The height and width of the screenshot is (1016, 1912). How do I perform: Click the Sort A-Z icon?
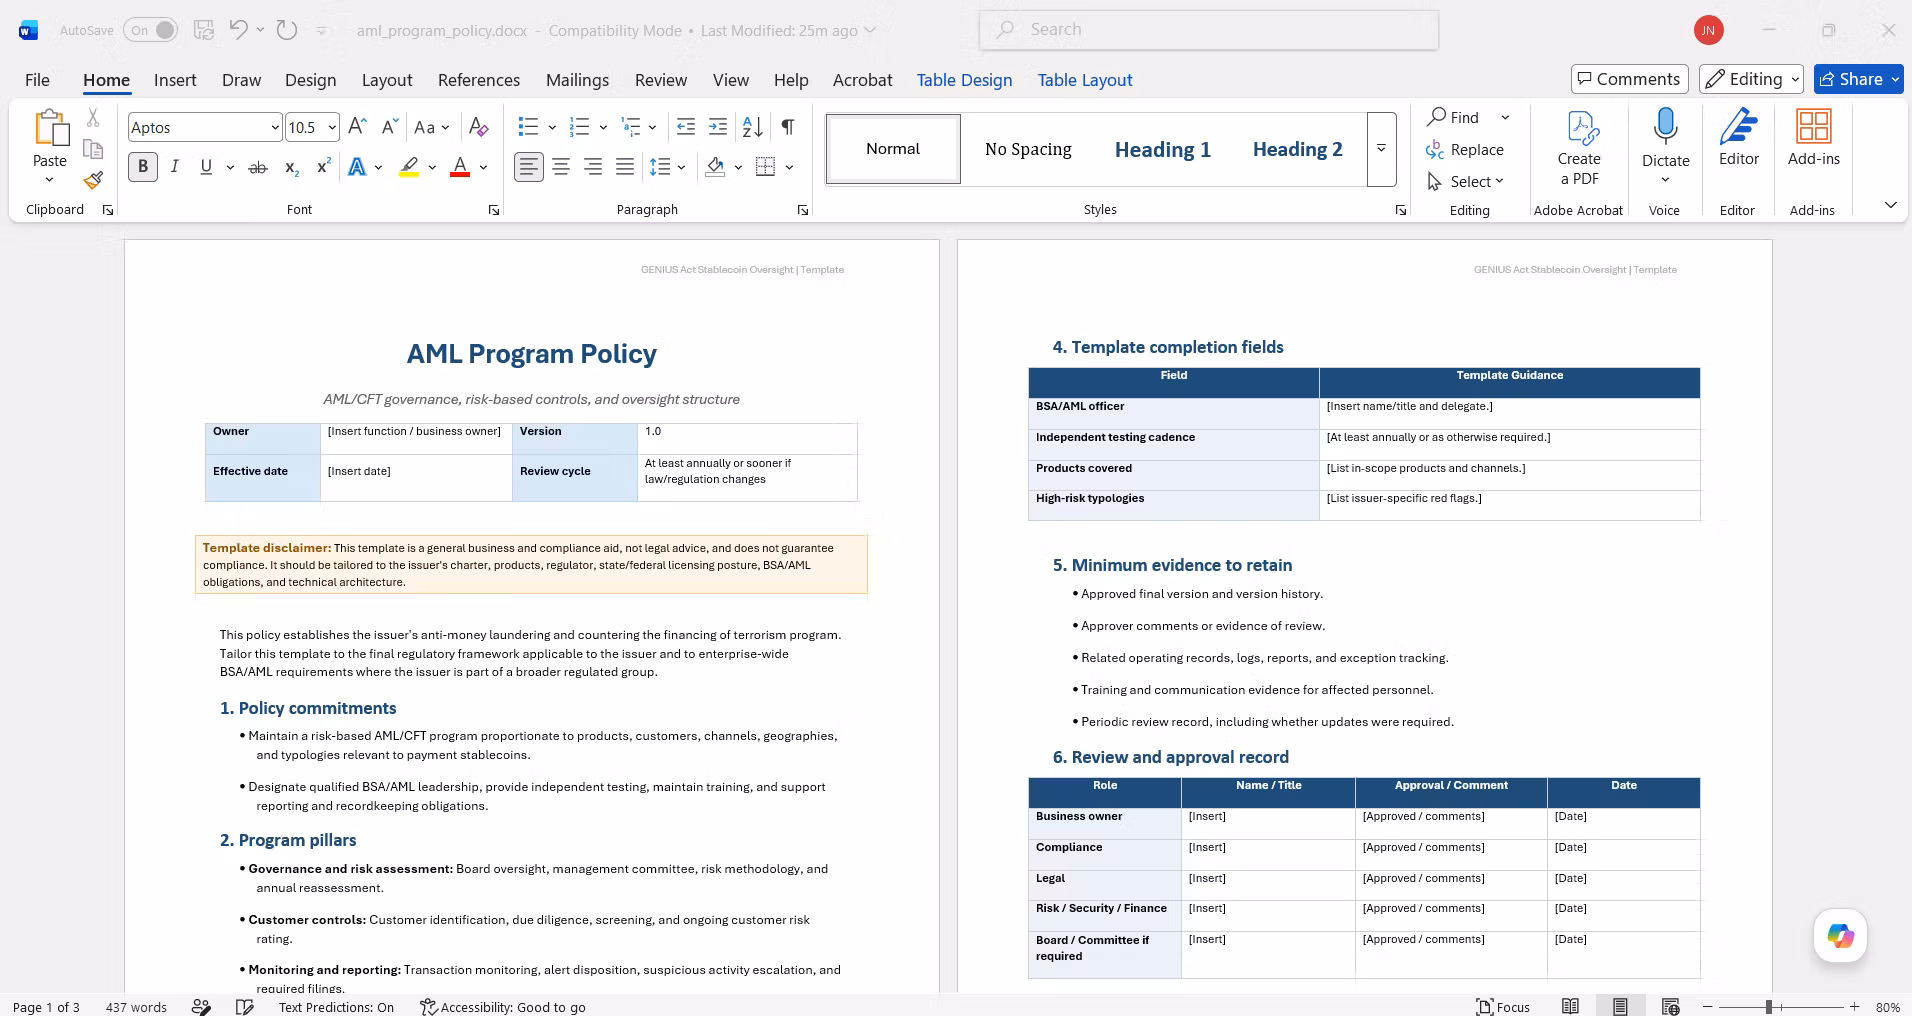pos(753,127)
